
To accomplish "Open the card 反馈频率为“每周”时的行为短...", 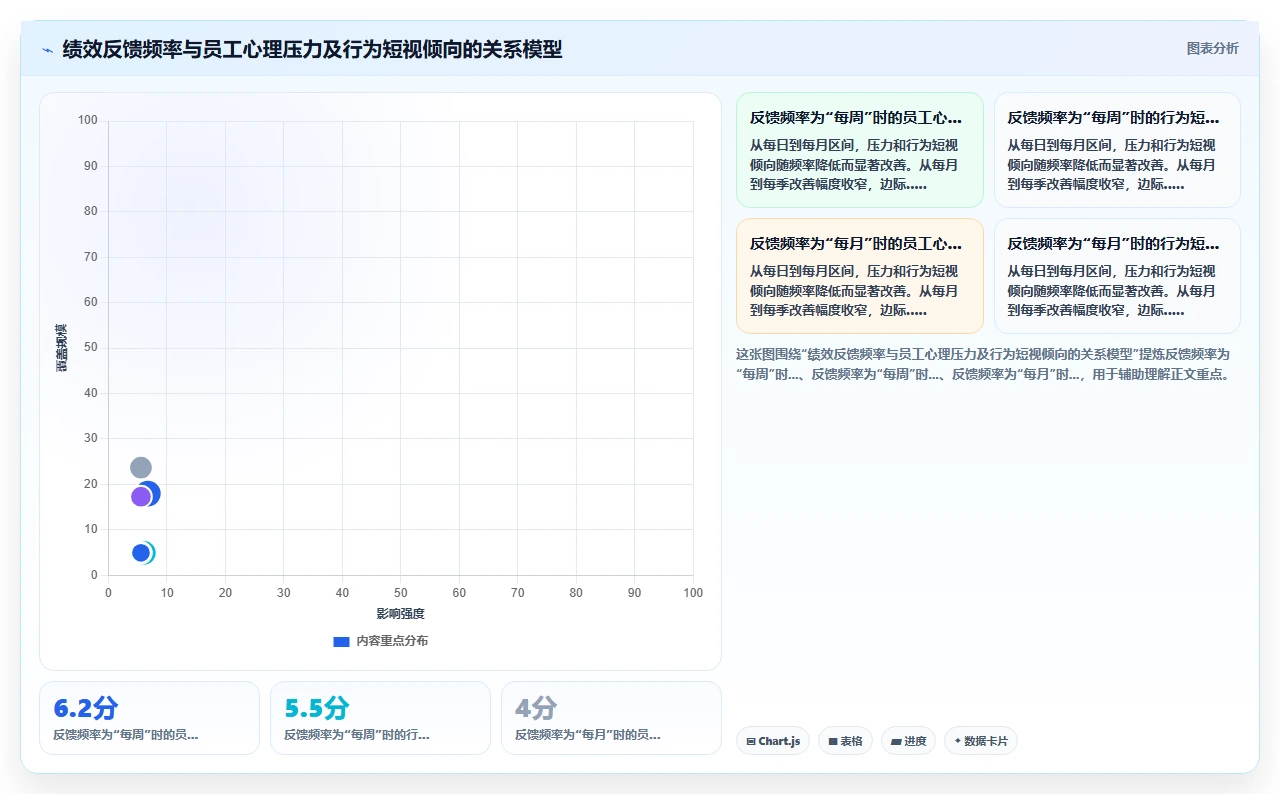I will 1117,150.
